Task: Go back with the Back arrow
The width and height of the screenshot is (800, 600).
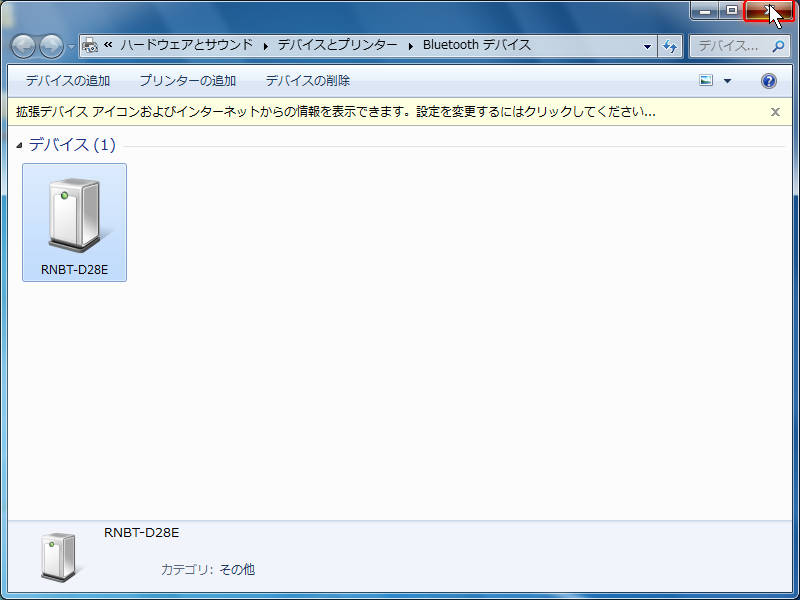Action: (23, 46)
